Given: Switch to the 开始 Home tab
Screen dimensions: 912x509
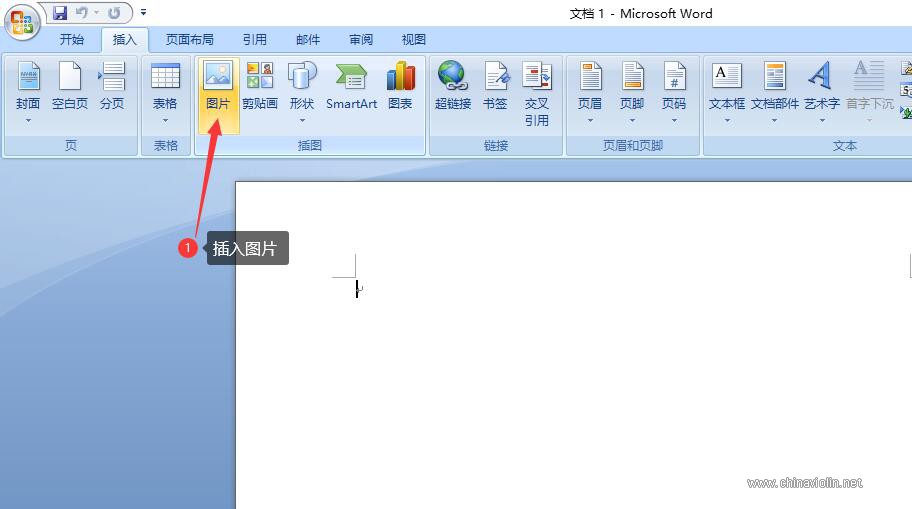Looking at the screenshot, I should point(72,40).
